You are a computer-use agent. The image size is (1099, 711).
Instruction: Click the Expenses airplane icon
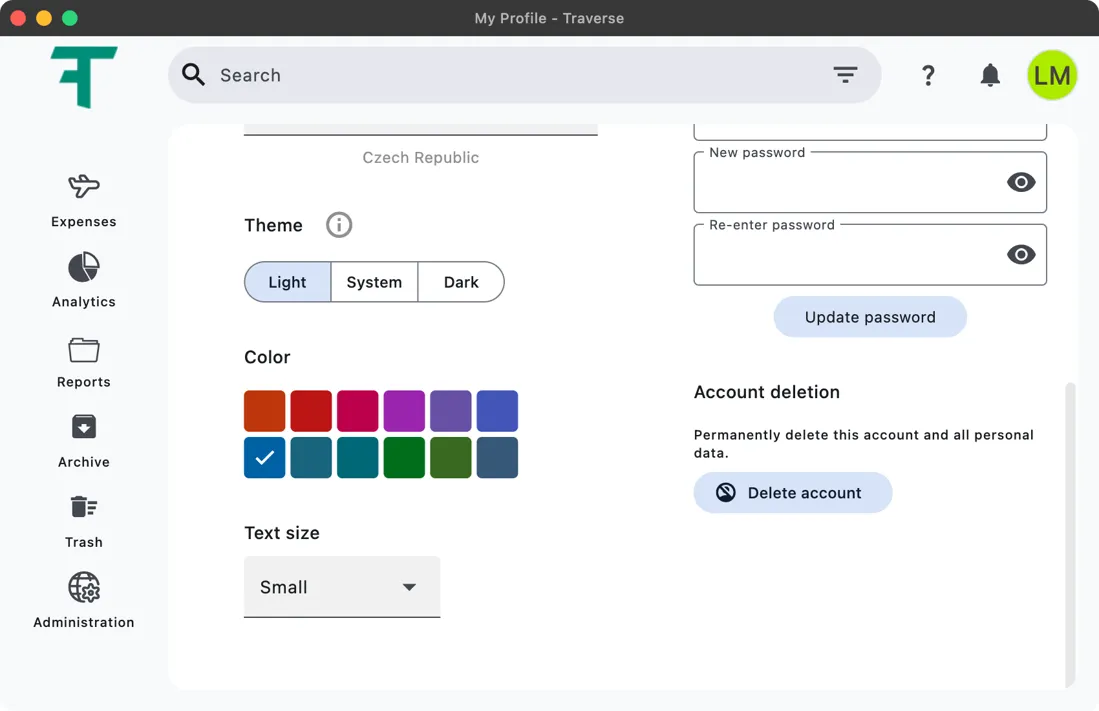(83, 187)
